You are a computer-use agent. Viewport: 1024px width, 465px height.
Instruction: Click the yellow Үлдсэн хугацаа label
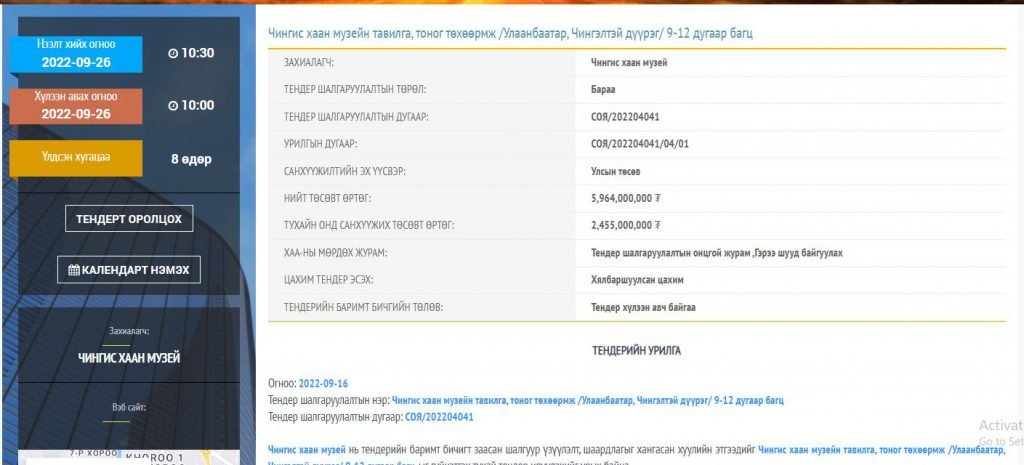tap(76, 157)
